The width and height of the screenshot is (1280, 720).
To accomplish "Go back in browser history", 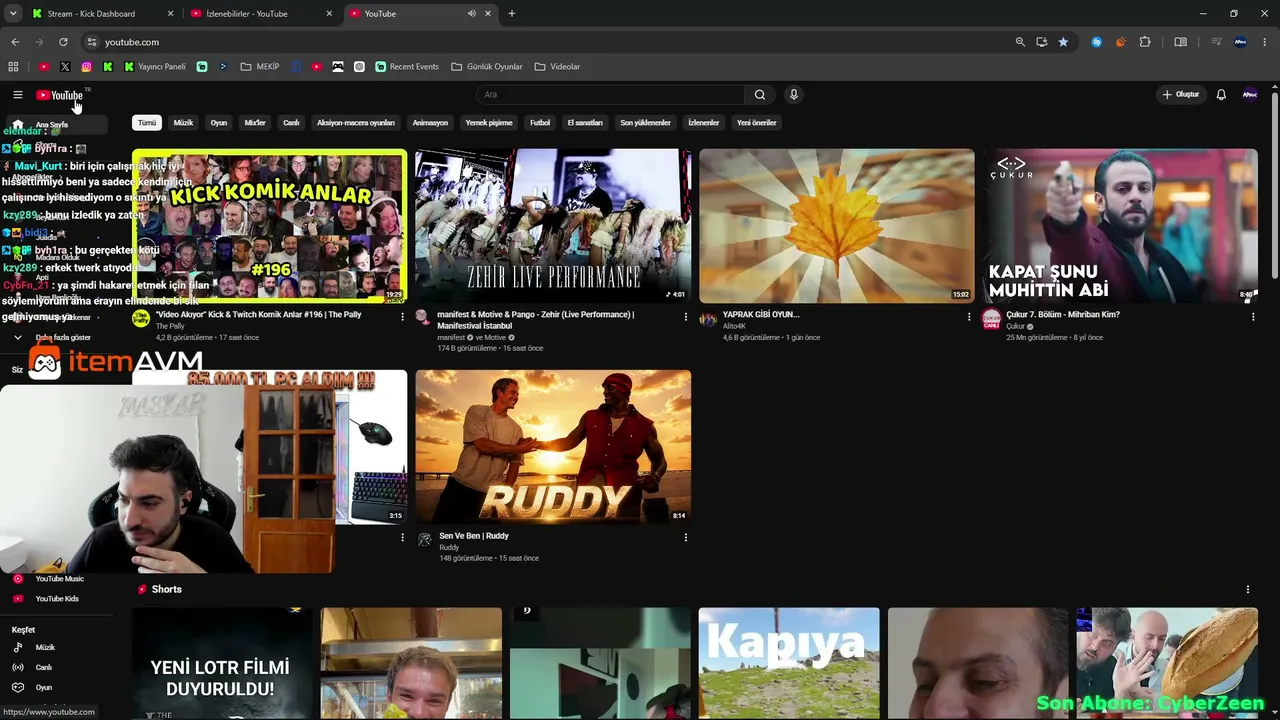I will 15,42.
